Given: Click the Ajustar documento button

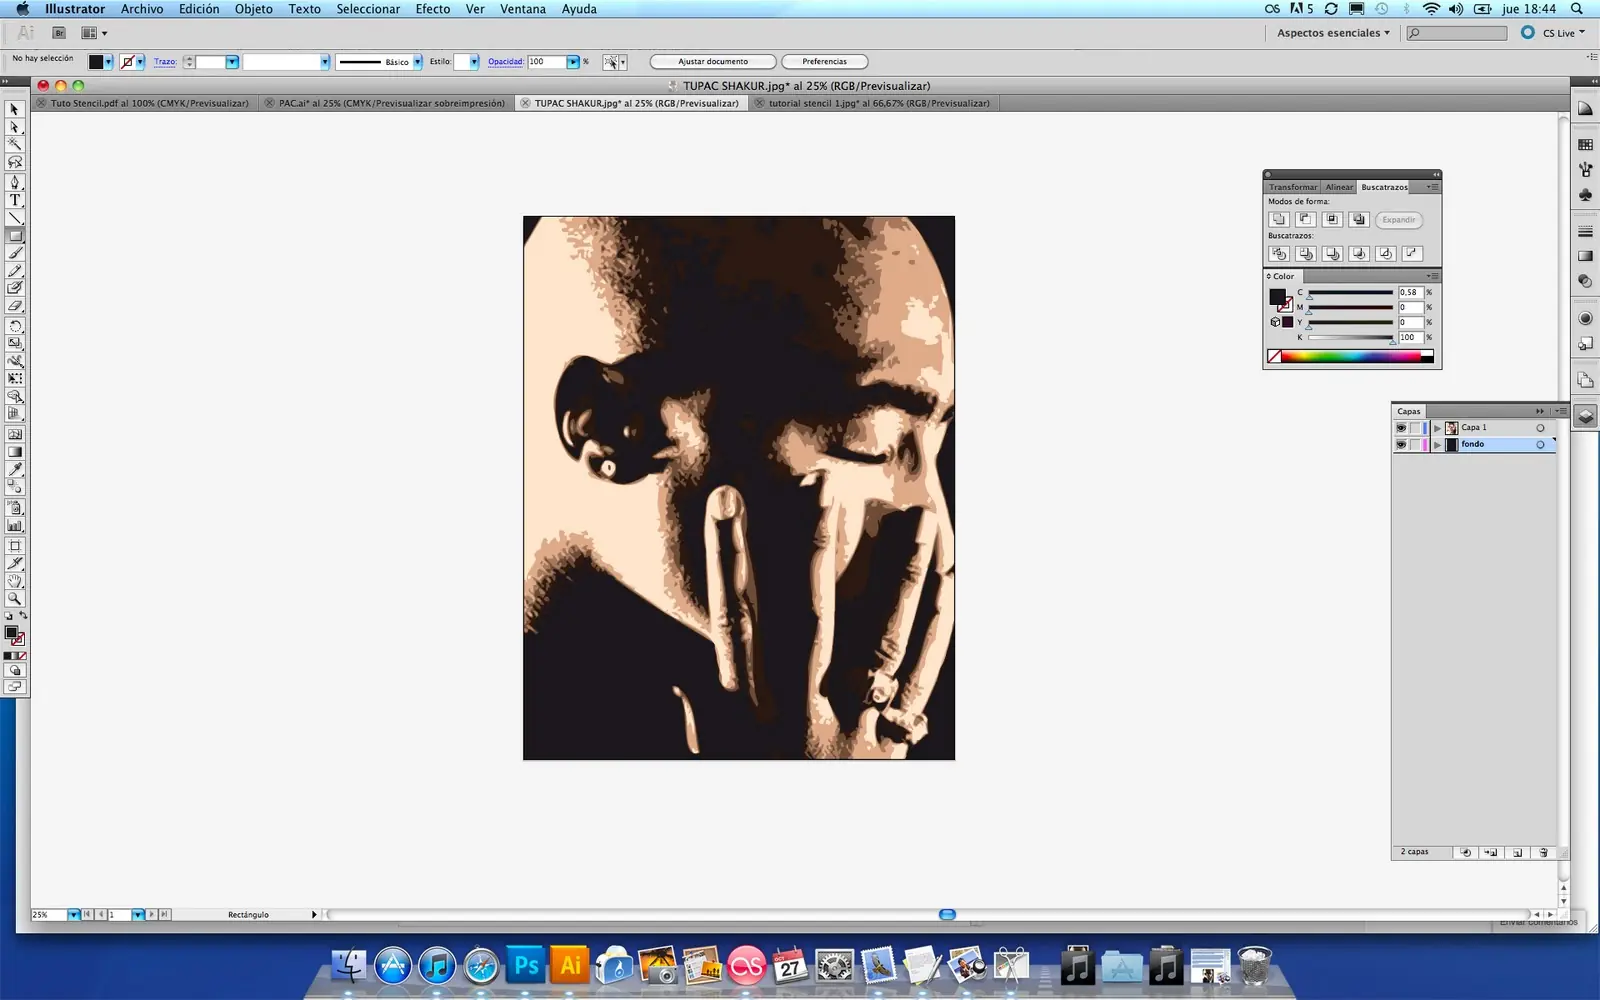Looking at the screenshot, I should pos(713,62).
